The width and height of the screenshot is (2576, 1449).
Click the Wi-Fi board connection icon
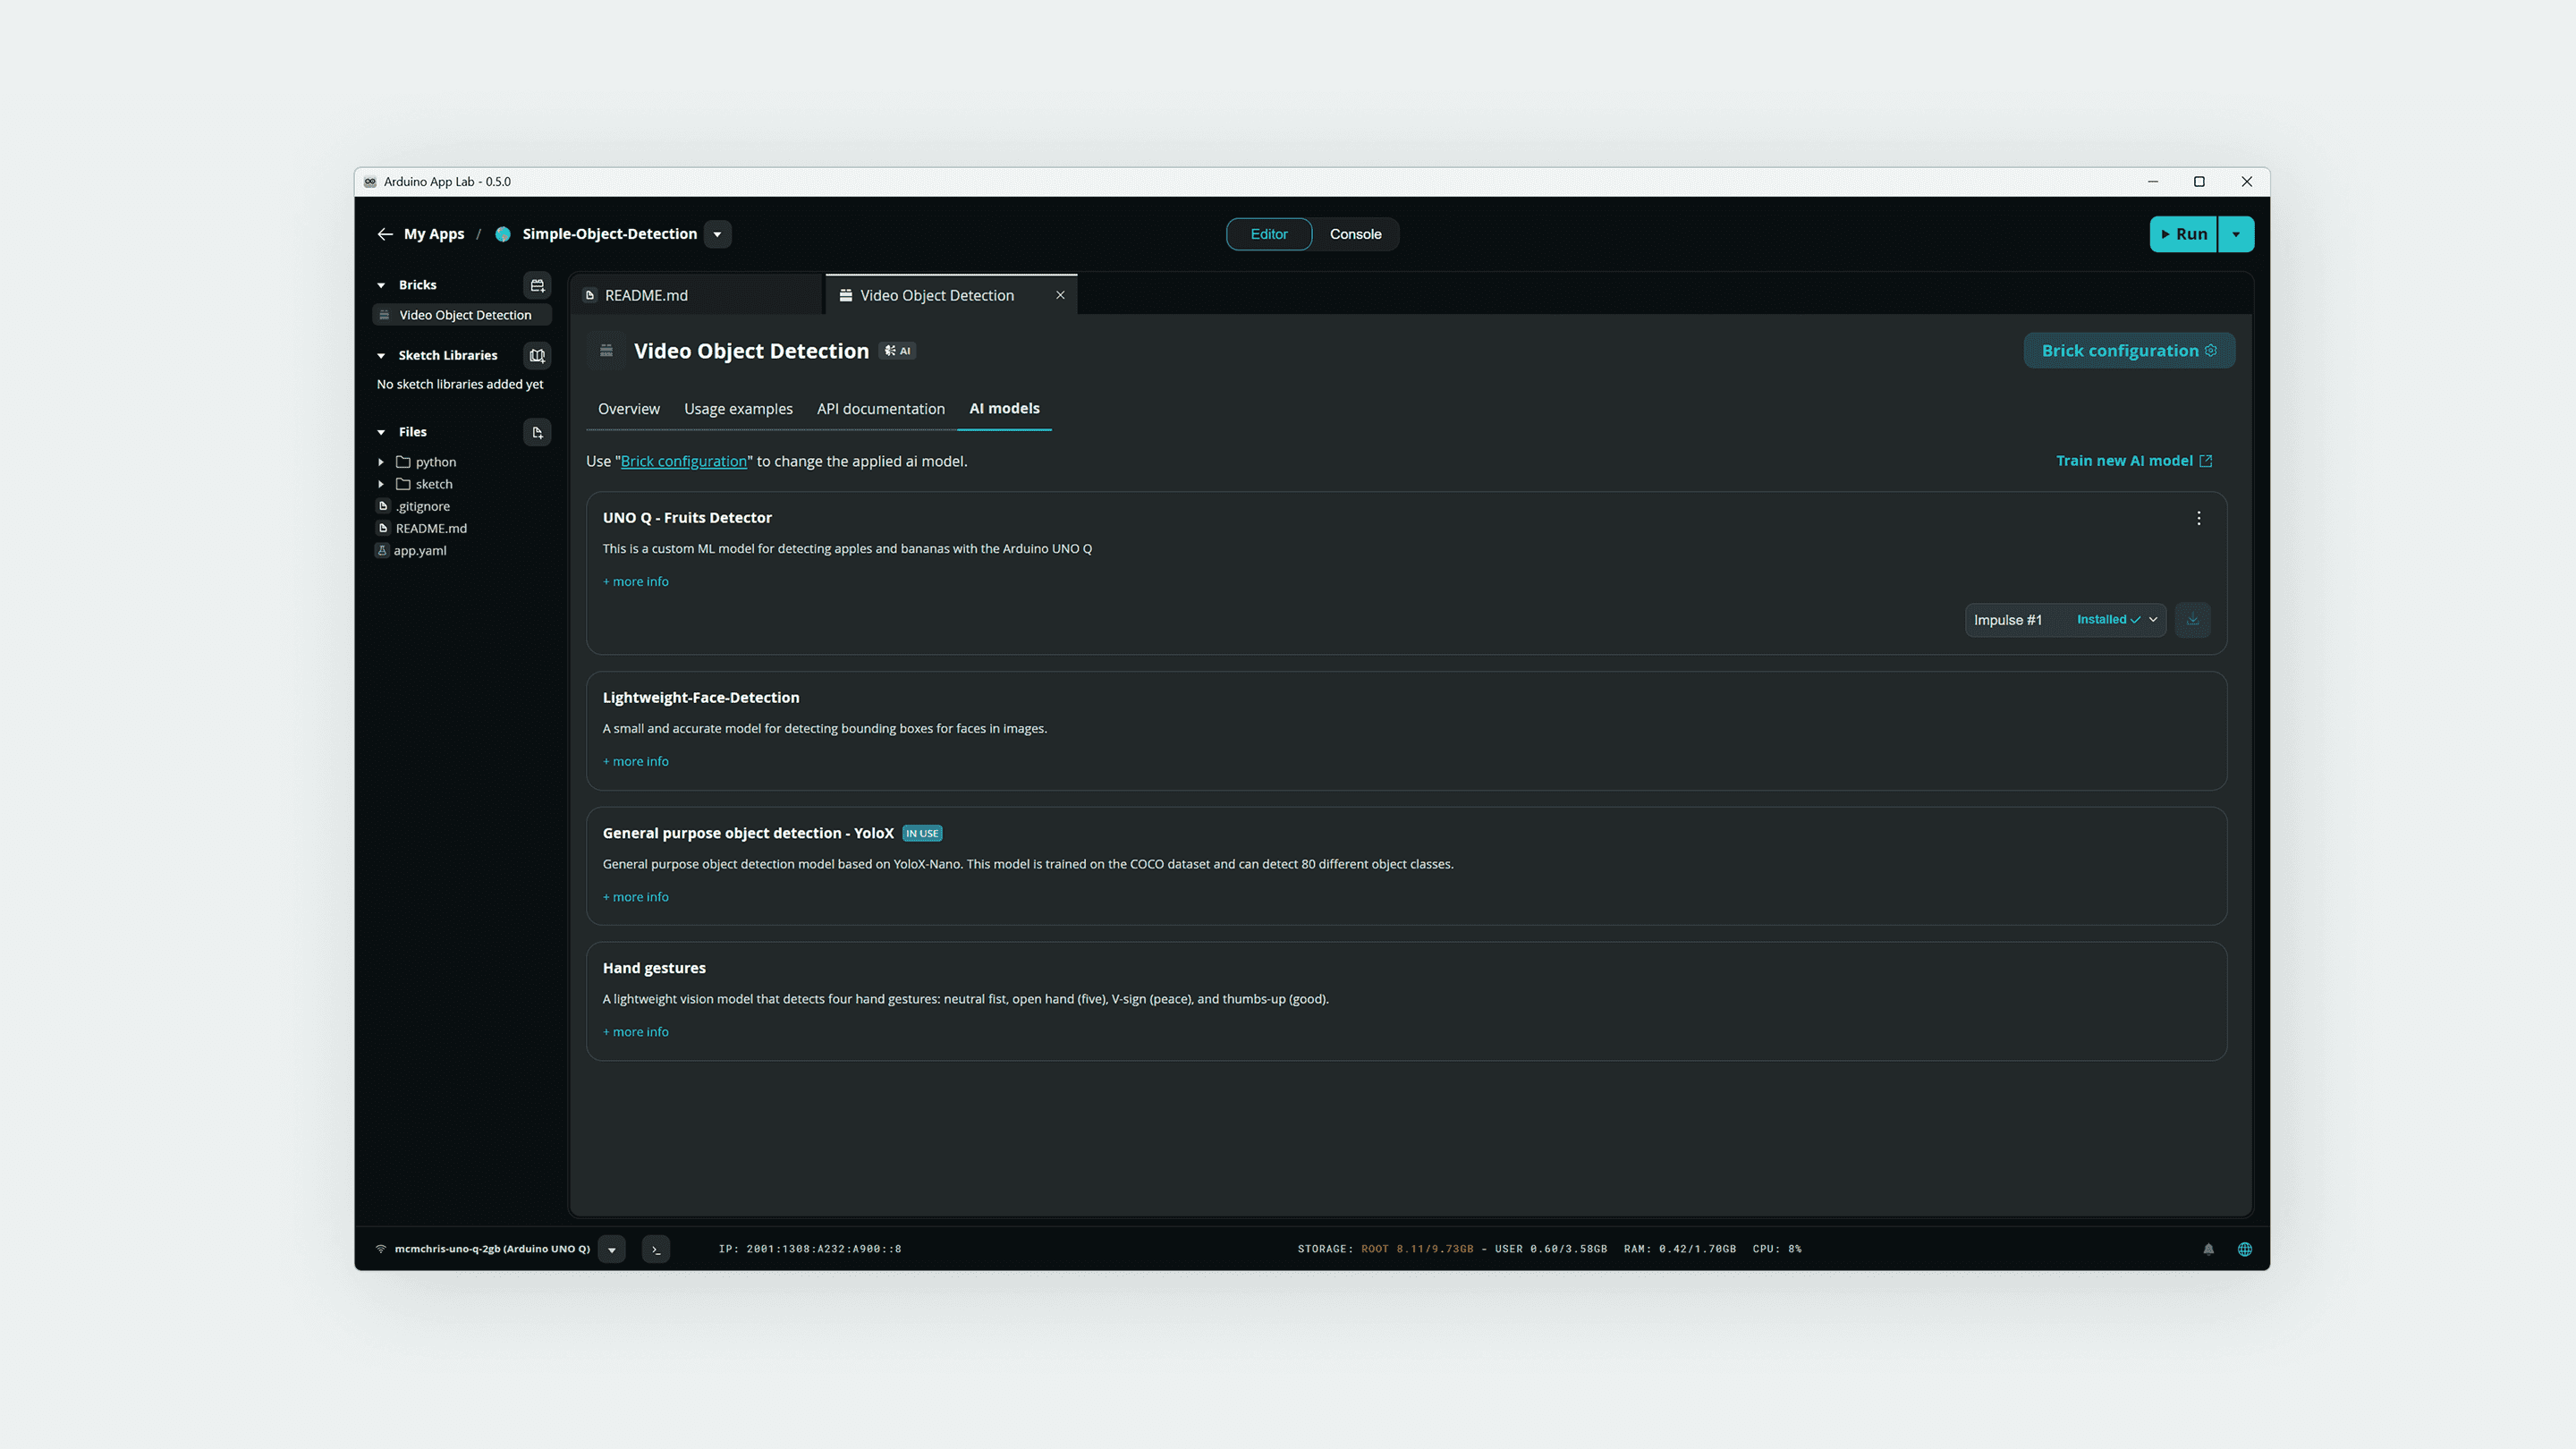[381, 1249]
